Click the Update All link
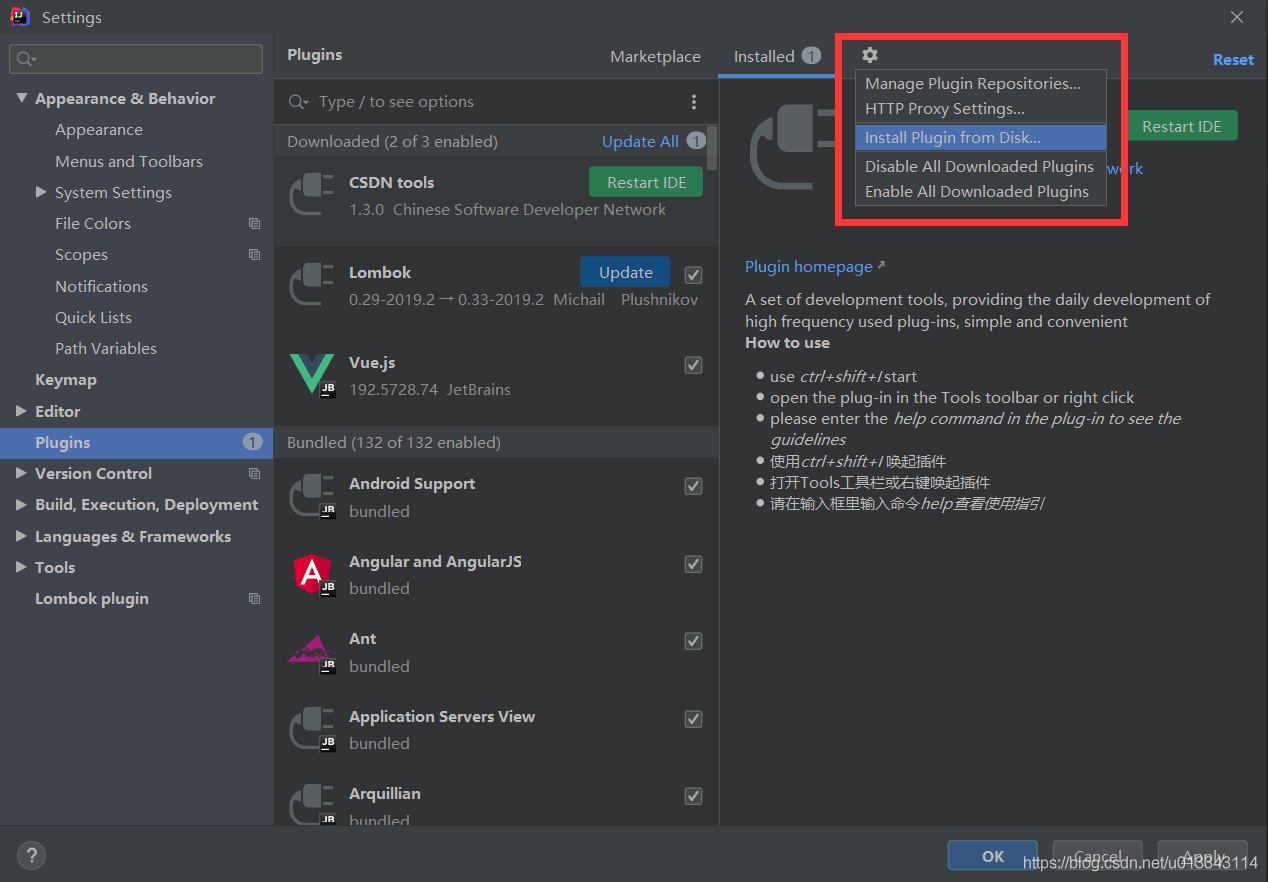The width and height of the screenshot is (1268, 882). [640, 142]
